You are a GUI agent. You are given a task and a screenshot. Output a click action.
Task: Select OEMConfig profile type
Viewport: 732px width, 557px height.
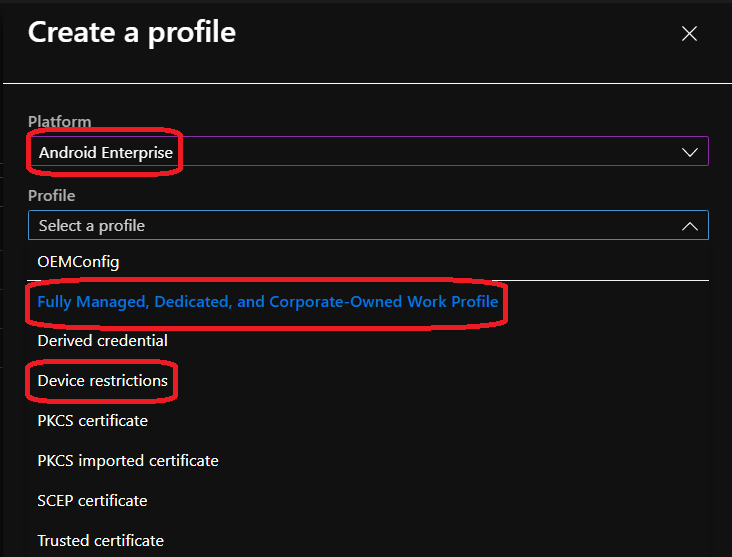point(79,261)
